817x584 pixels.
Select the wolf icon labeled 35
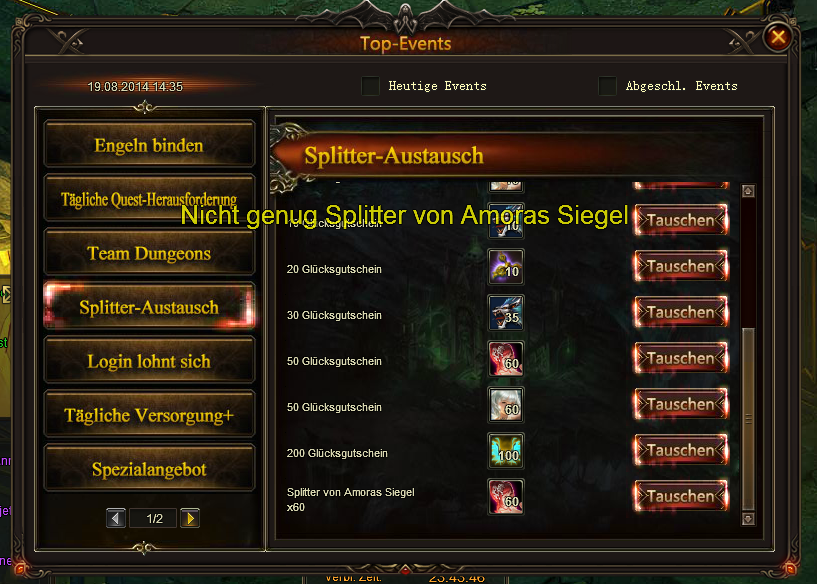[505, 313]
